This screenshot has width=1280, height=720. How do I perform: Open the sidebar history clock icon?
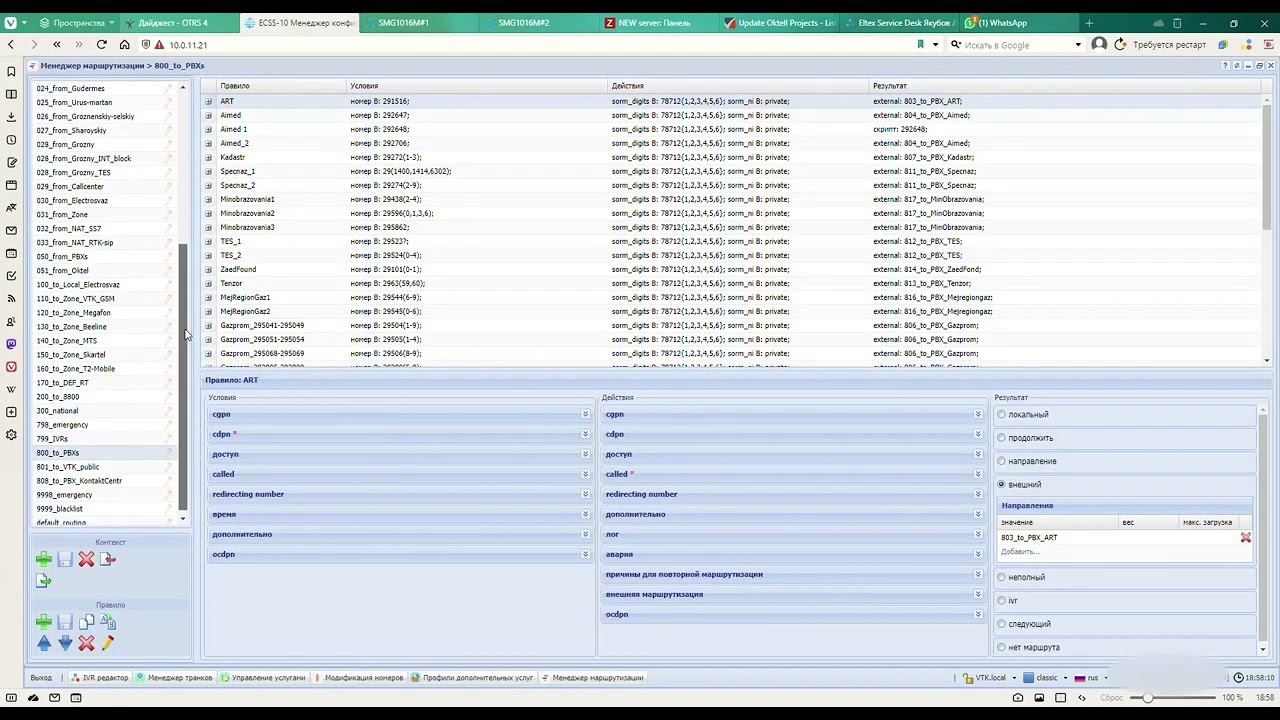11,140
